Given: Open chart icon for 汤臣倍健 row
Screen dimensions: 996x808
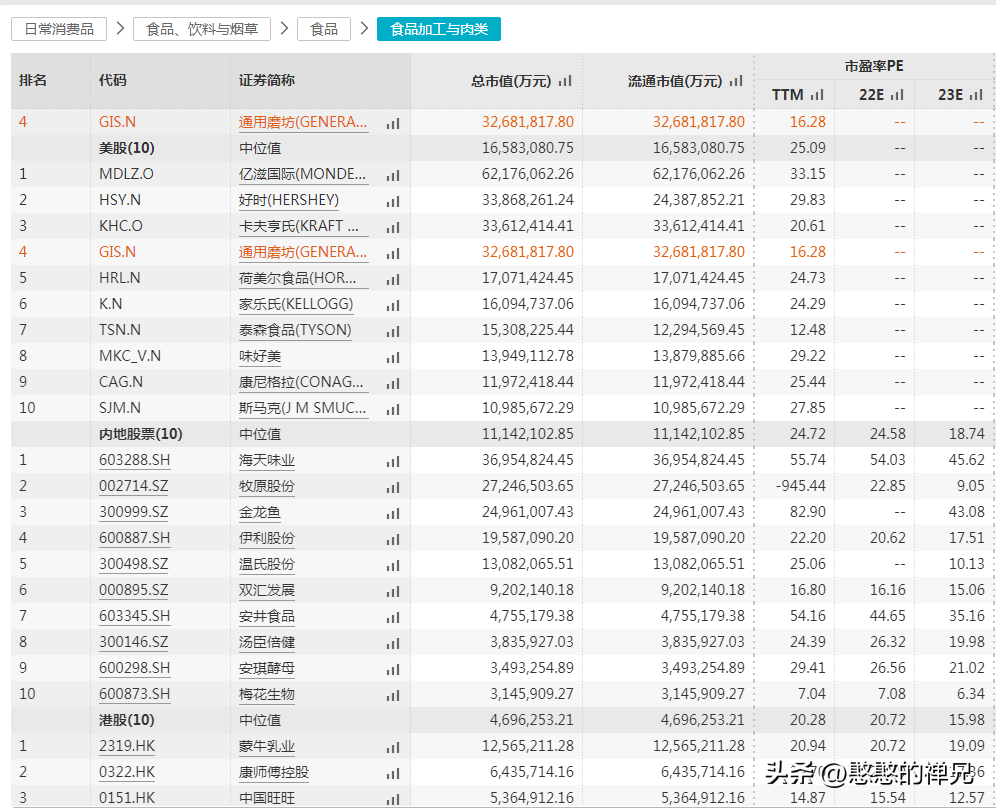Looking at the screenshot, I should tap(393, 644).
